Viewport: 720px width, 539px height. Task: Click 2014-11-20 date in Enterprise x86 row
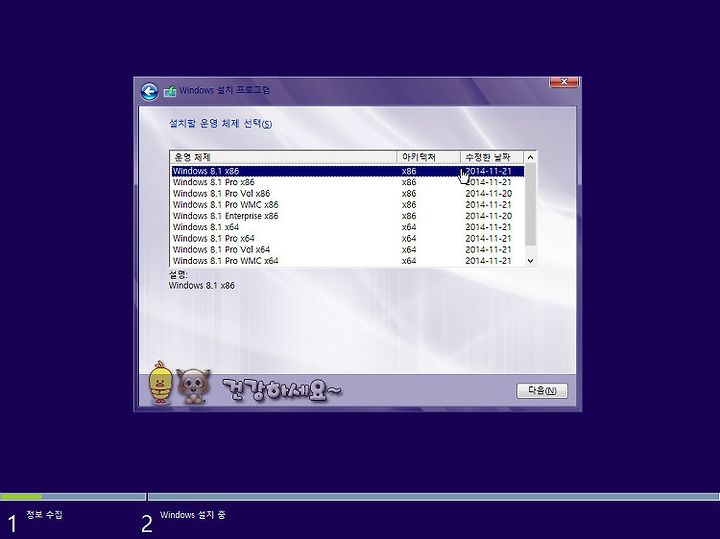tap(489, 216)
